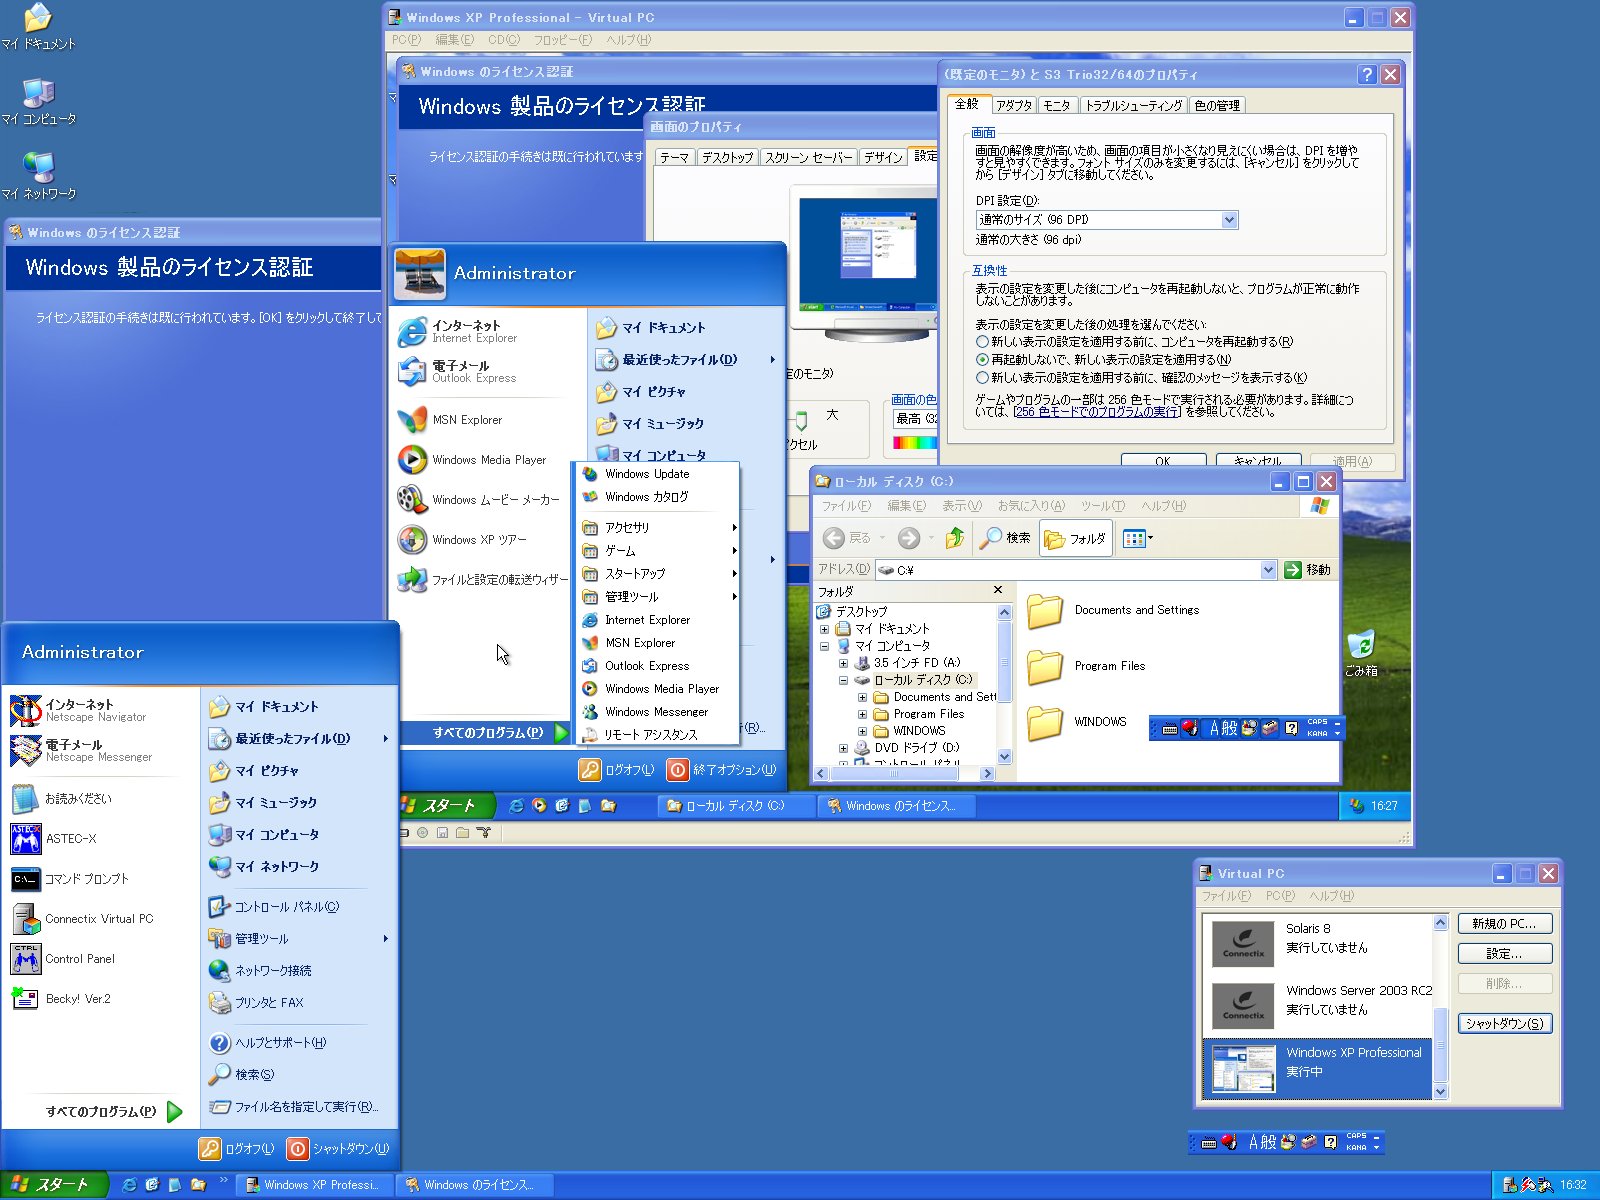Expand DVD ドライブ (D:) tree node

[843, 748]
